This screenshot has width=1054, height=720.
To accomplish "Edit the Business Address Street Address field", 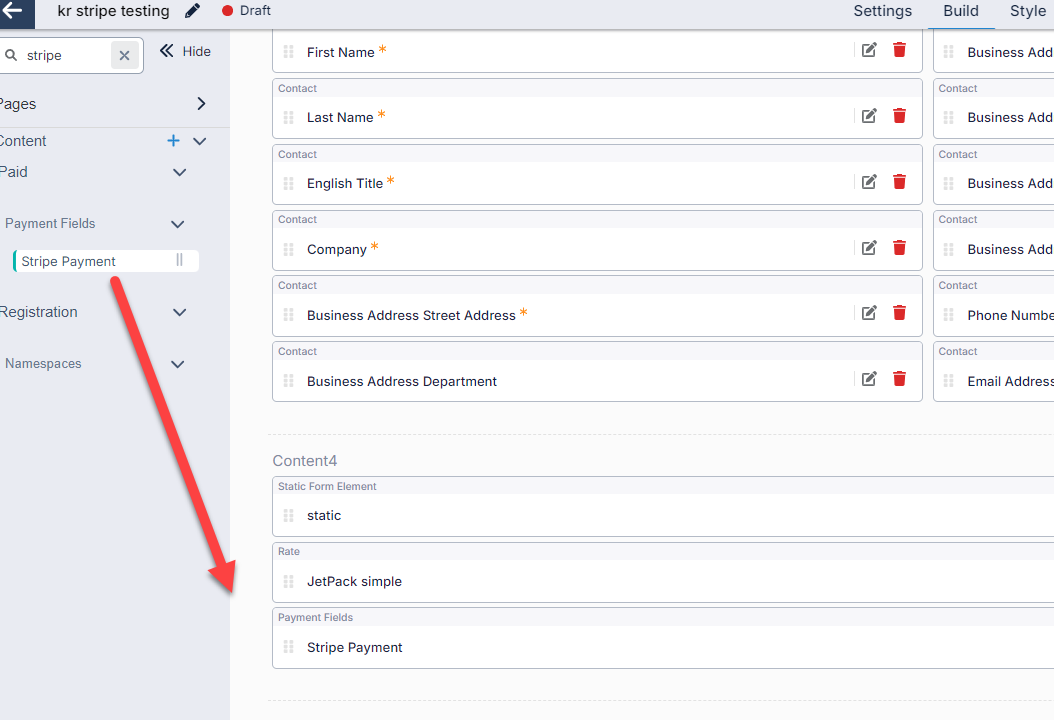I will point(869,313).
